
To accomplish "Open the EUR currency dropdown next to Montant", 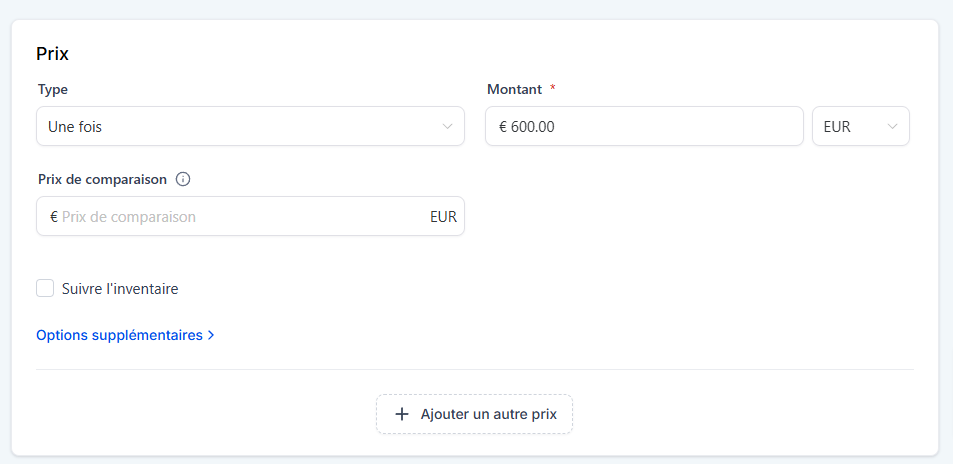I will coord(860,127).
